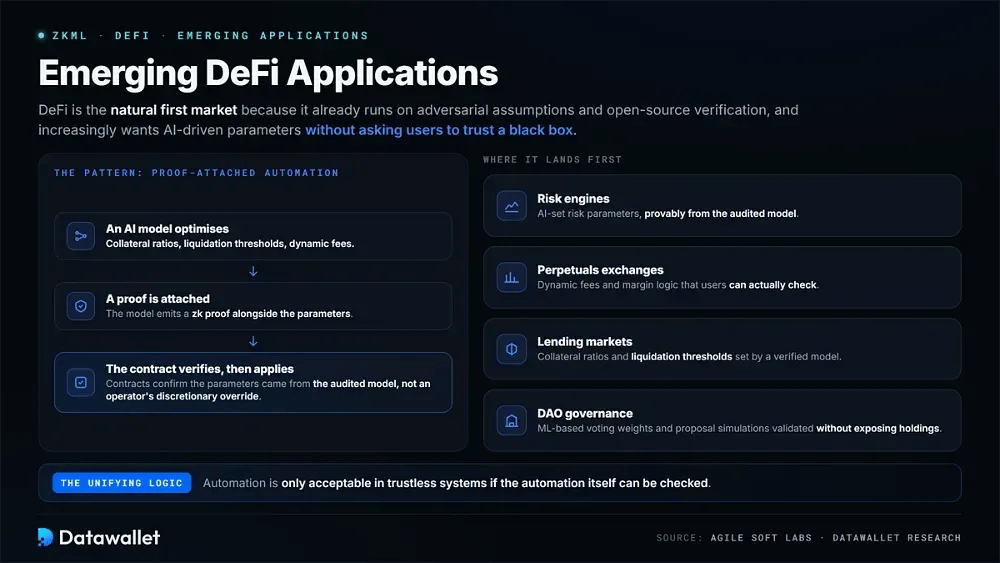This screenshot has height=563, width=1000.
Task: Click 'Collateral ratios and liquidation thresholds' description
Action: click(689, 356)
